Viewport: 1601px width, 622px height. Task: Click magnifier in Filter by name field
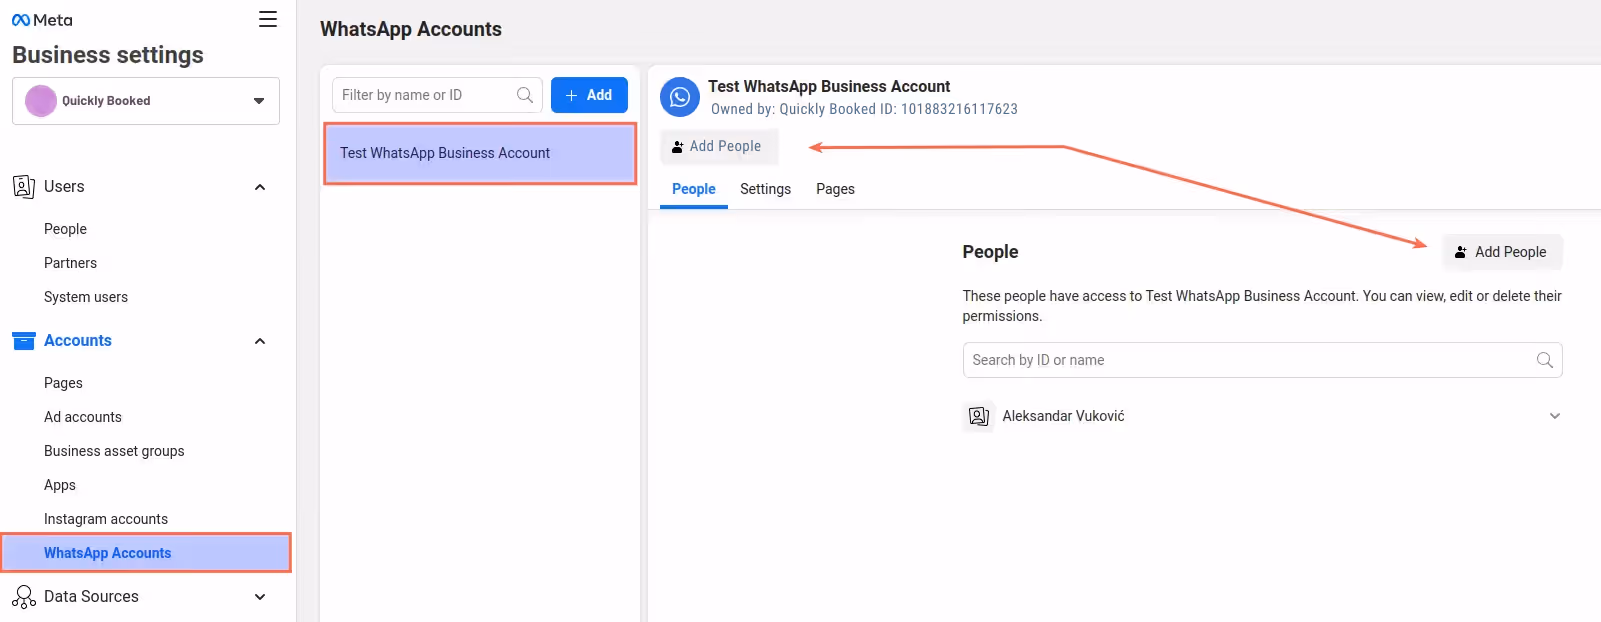coord(525,95)
